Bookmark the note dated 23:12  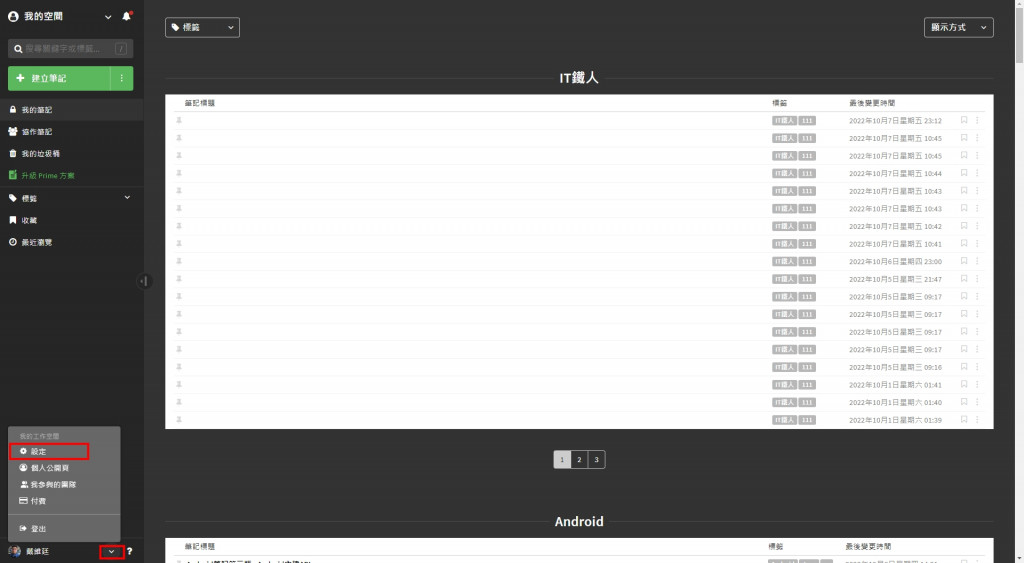[x=963, y=120]
